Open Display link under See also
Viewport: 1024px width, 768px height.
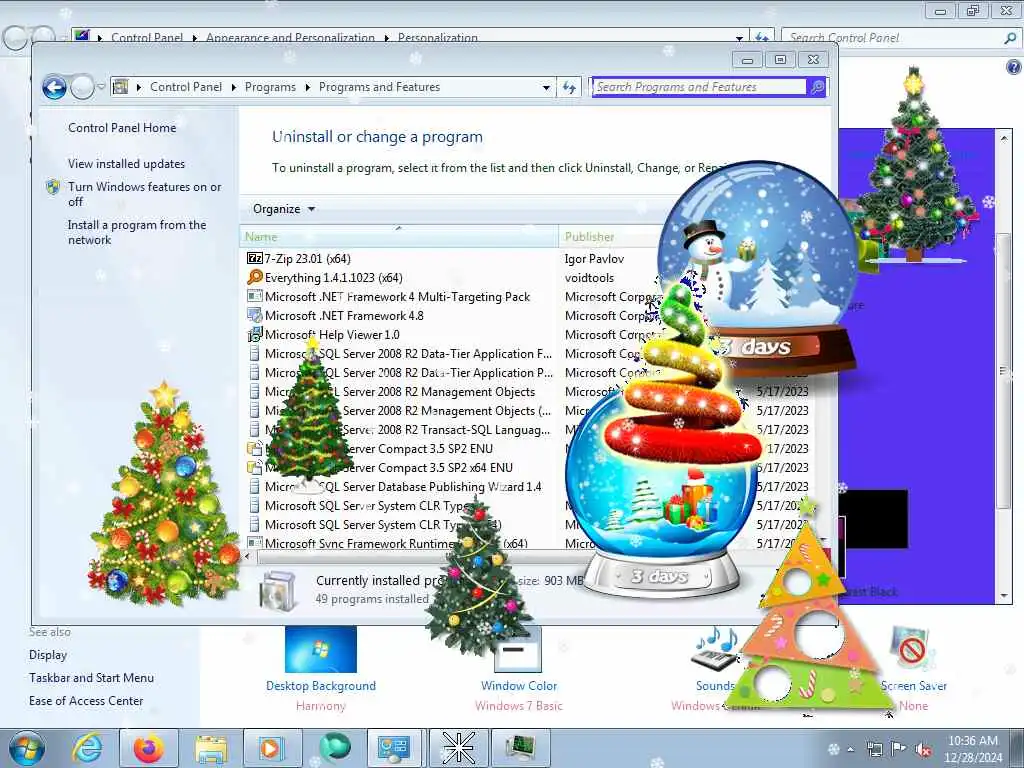point(48,655)
